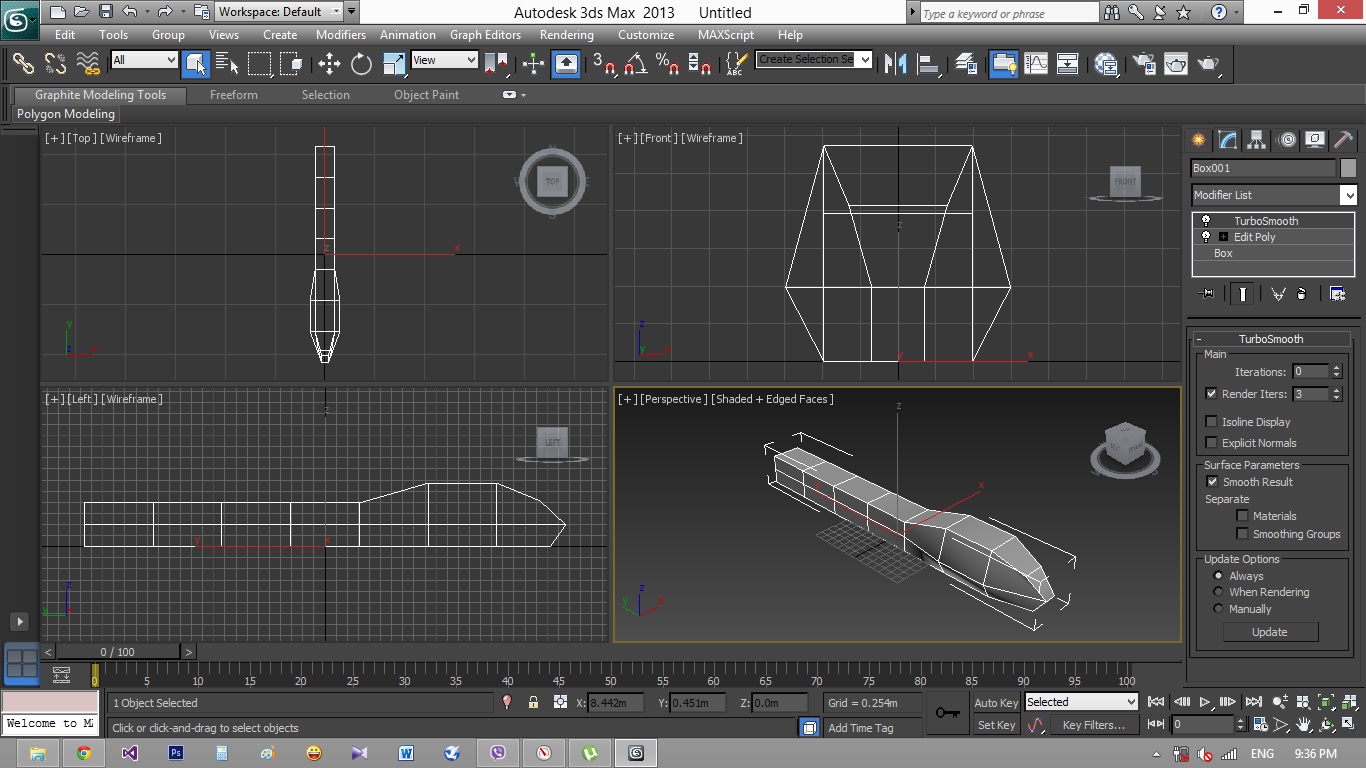Click the Align tool icon

click(928, 64)
